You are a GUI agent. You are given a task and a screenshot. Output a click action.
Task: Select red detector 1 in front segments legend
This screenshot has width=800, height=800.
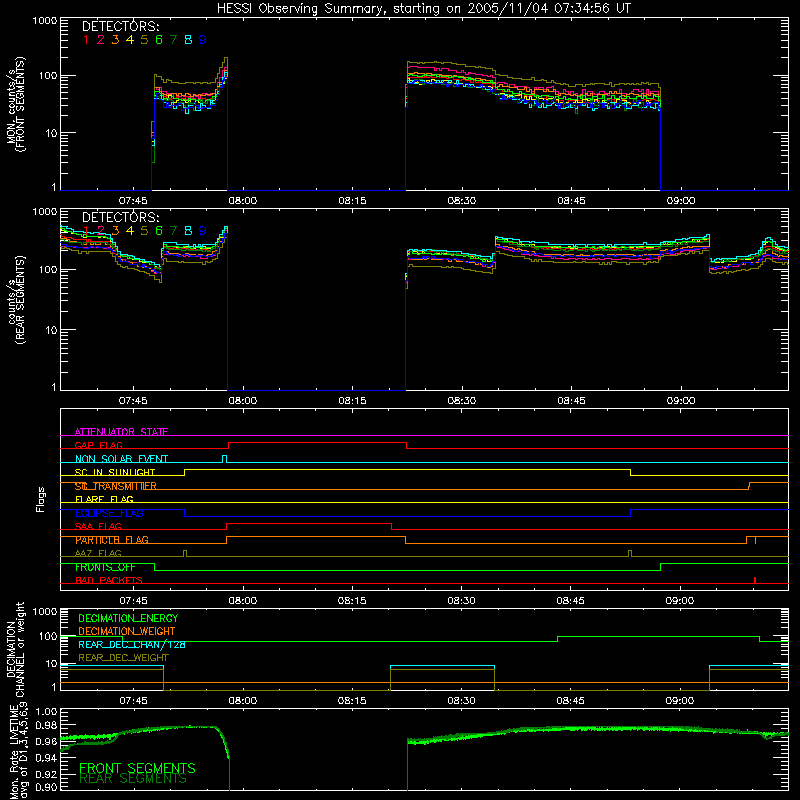pos(86,40)
